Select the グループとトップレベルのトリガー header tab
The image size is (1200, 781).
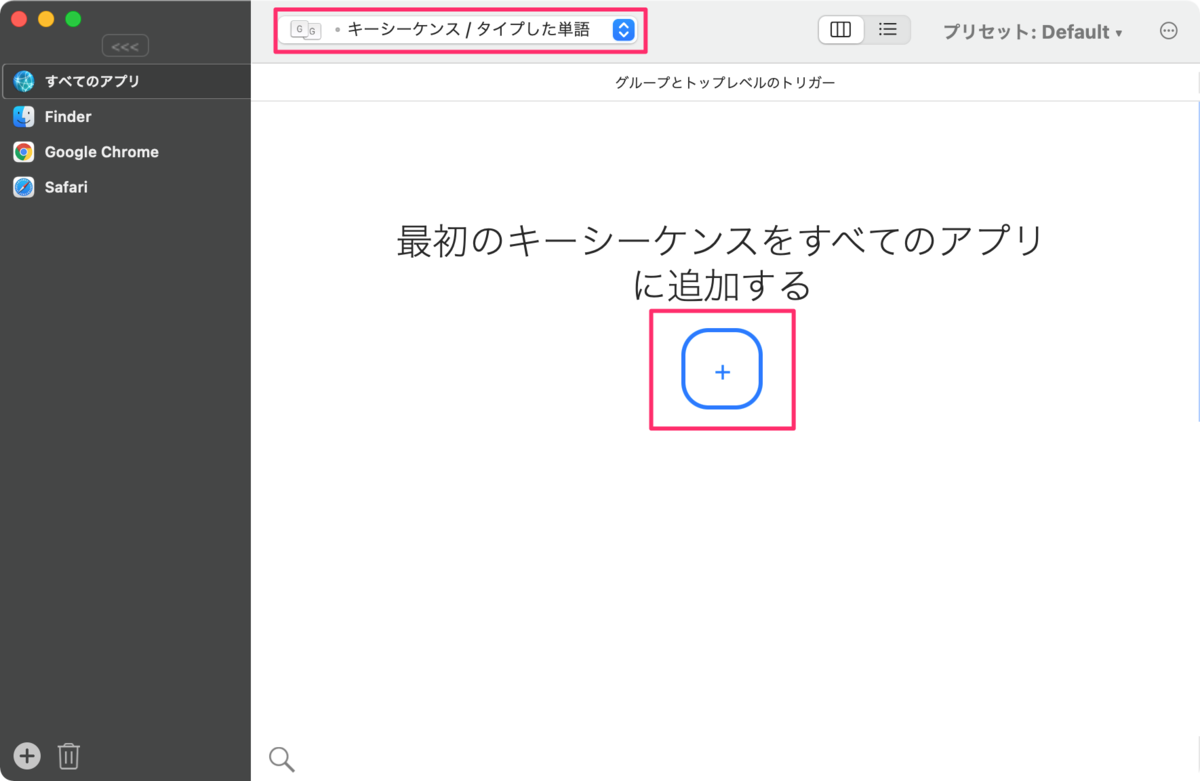[724, 82]
